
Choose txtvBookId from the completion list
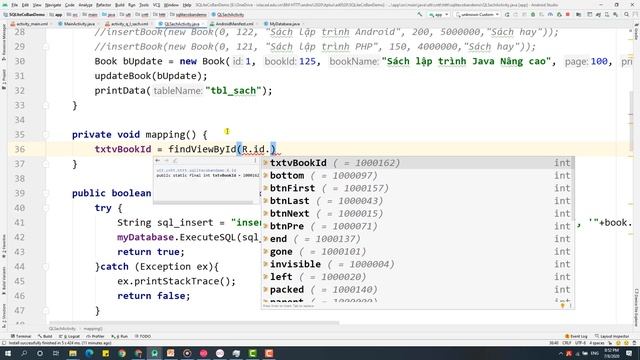[418, 163]
